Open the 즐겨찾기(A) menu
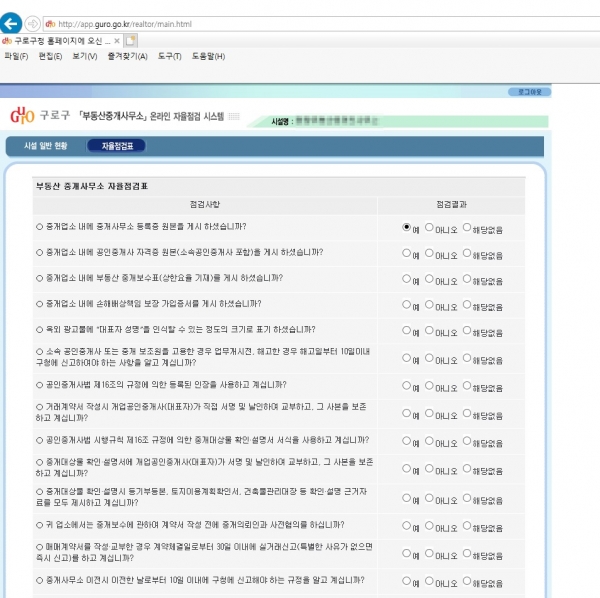The height and width of the screenshot is (598, 600). tap(127, 56)
